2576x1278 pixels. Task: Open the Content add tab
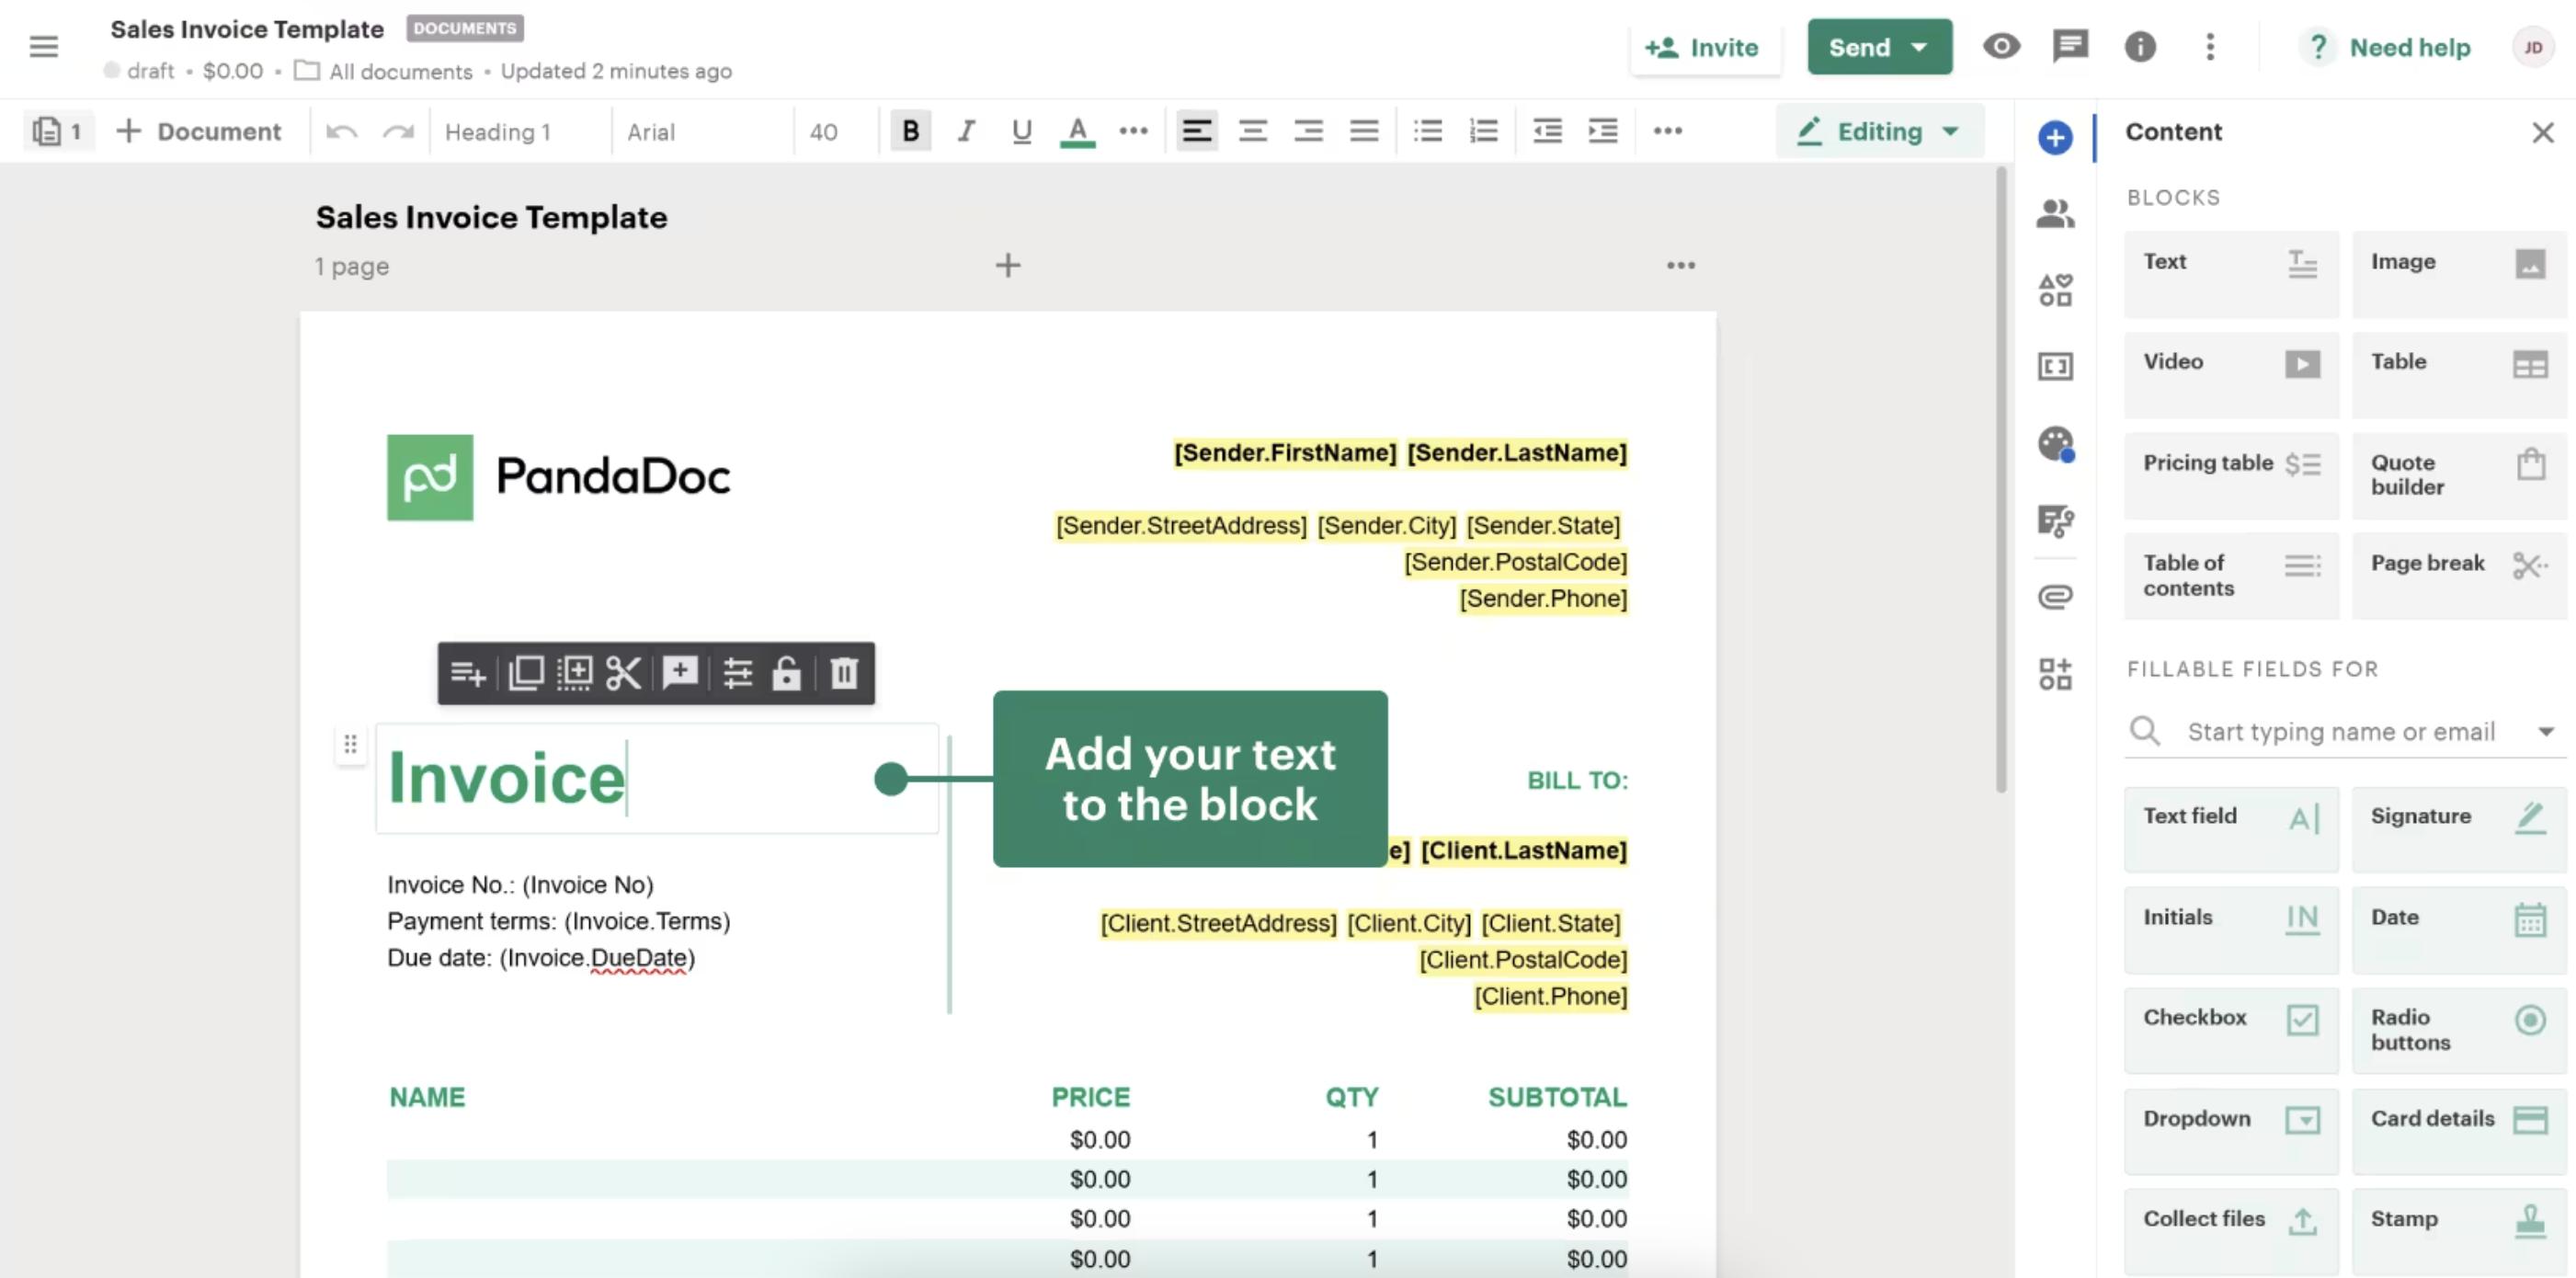click(x=2054, y=137)
